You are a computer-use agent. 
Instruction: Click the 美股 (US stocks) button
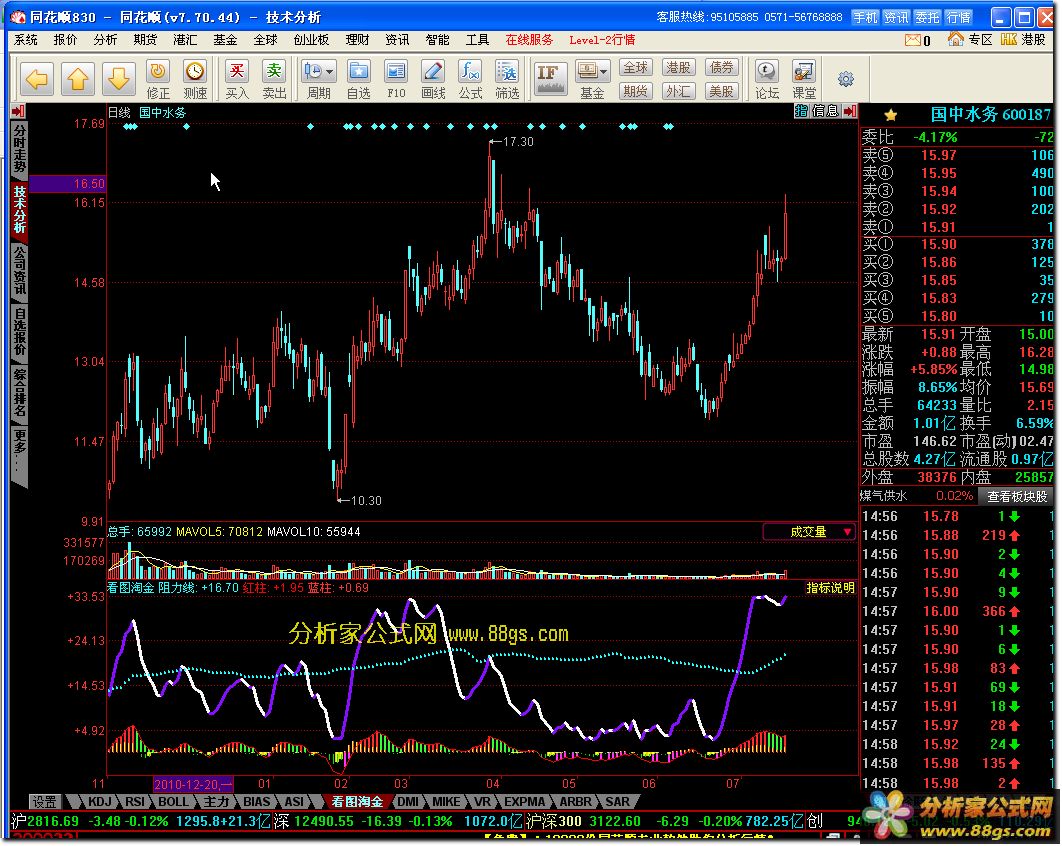point(721,91)
